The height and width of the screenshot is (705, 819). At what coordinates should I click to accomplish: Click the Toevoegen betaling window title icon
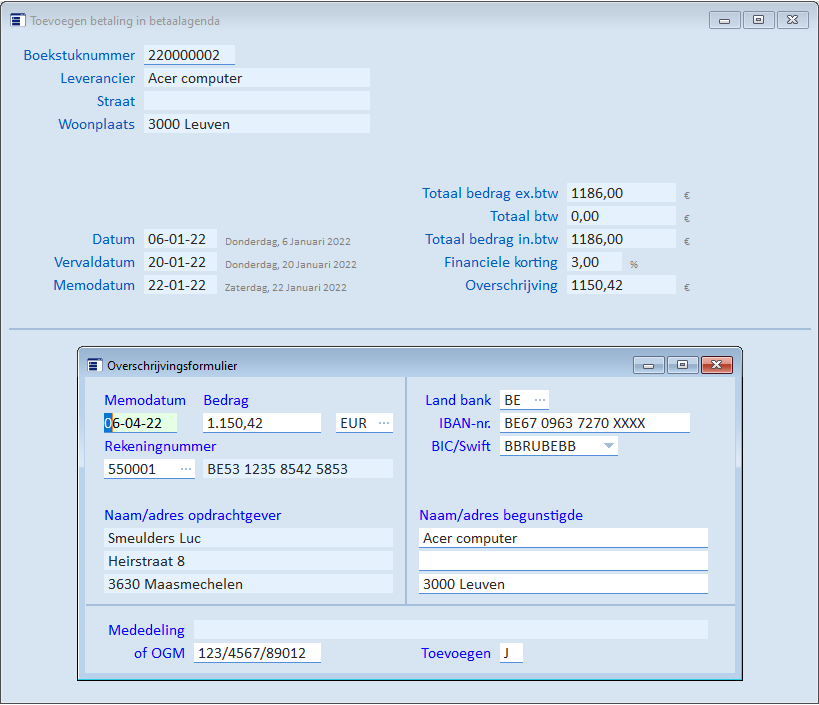[18, 21]
